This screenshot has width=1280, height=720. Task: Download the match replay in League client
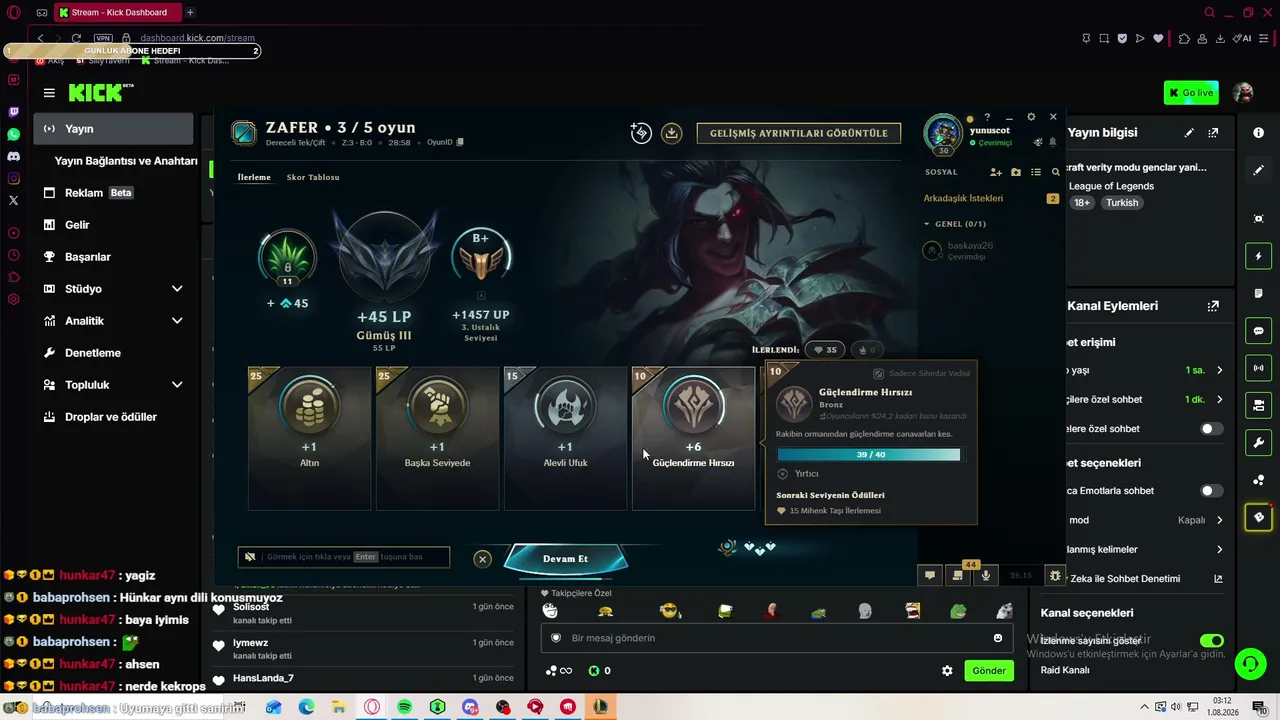672,133
